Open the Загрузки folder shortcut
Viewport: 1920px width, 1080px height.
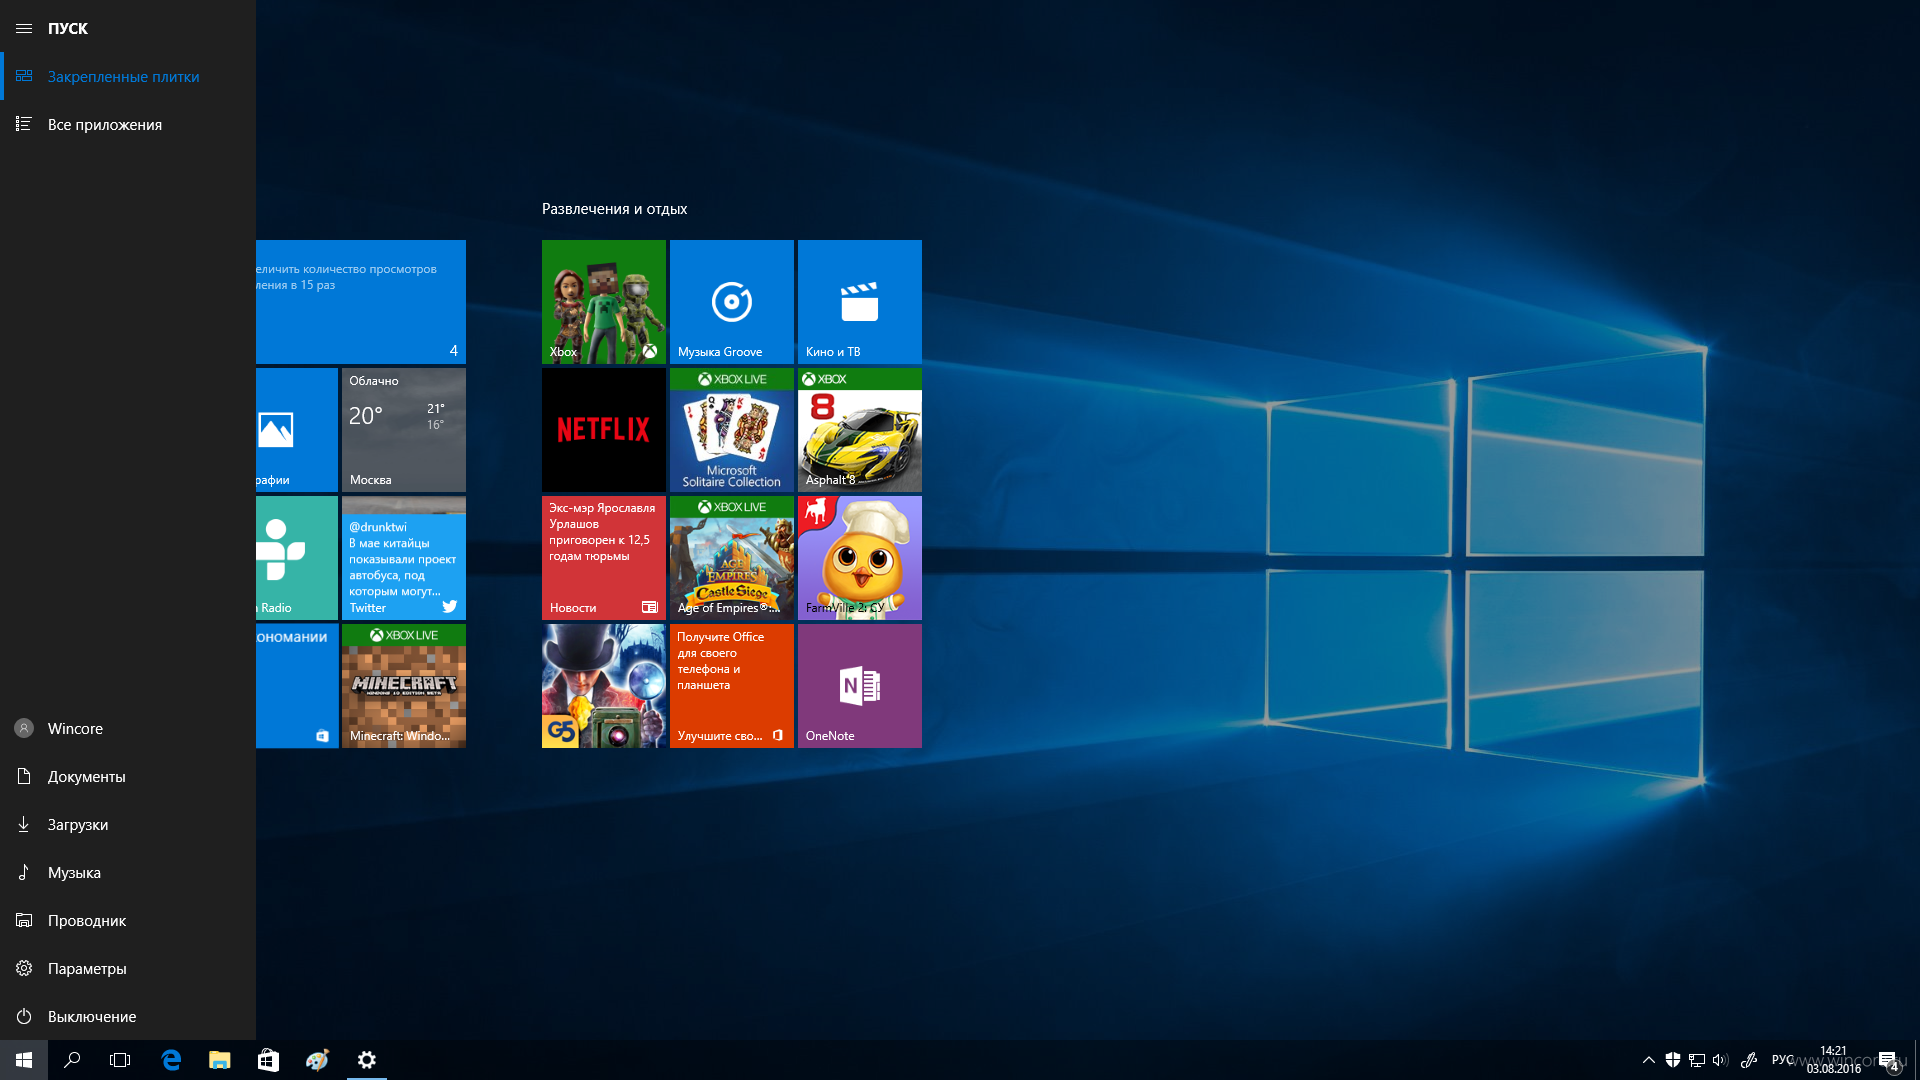(128, 824)
